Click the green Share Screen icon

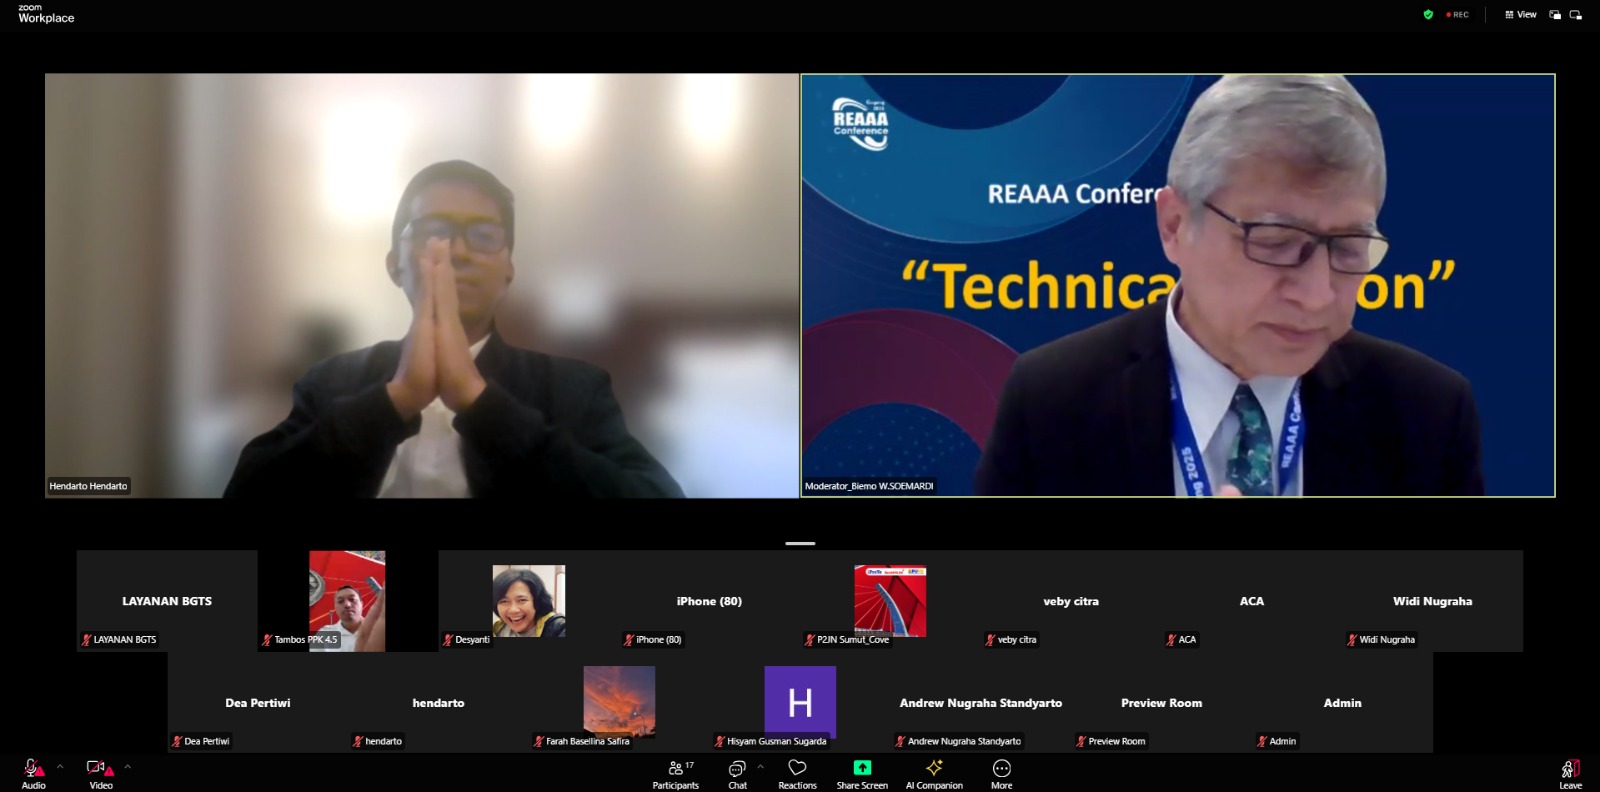862,768
